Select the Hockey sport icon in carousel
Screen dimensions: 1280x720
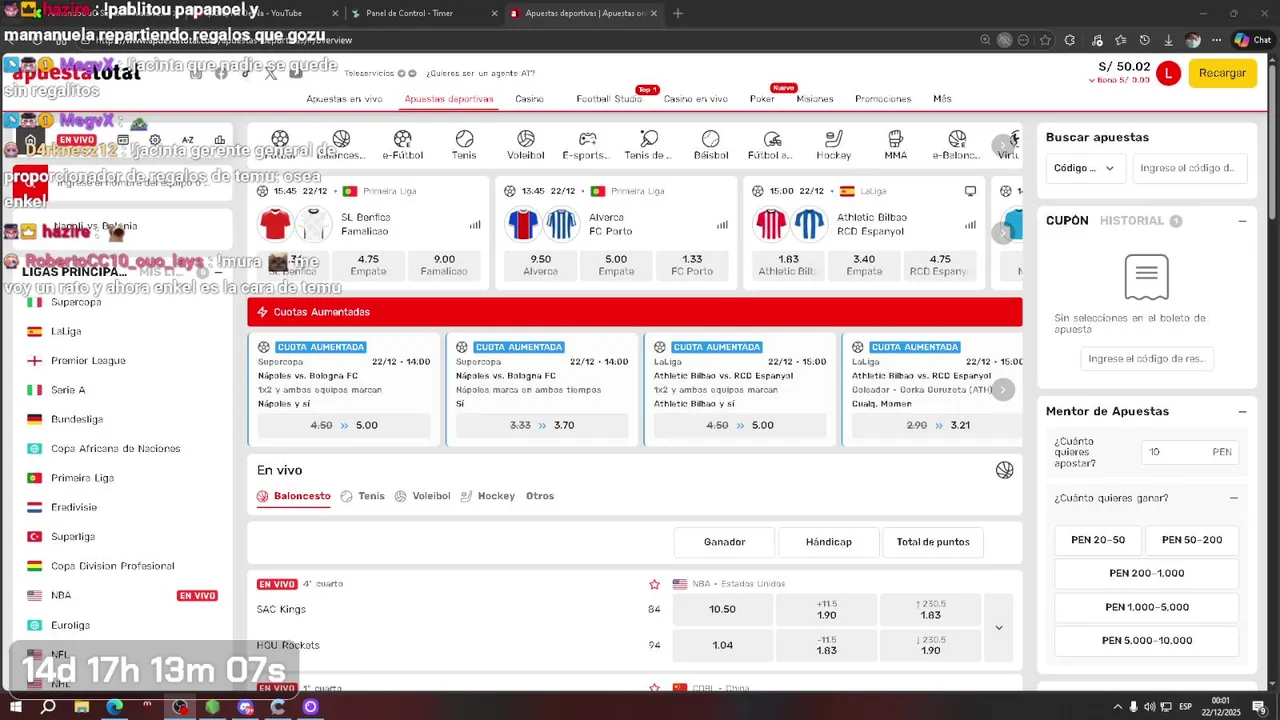click(x=833, y=139)
